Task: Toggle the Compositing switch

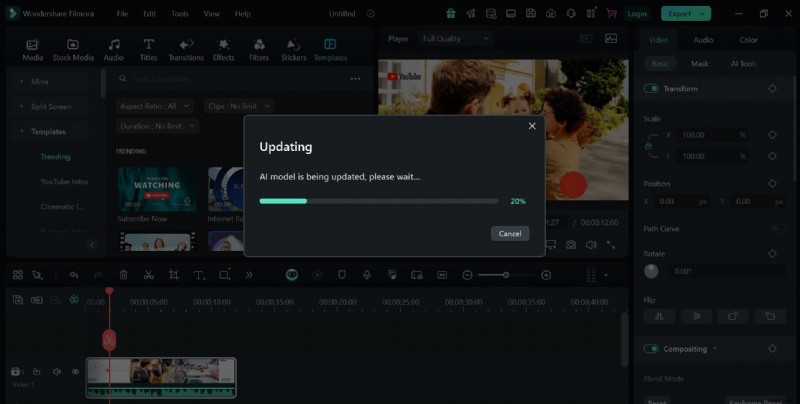Action: click(652, 349)
